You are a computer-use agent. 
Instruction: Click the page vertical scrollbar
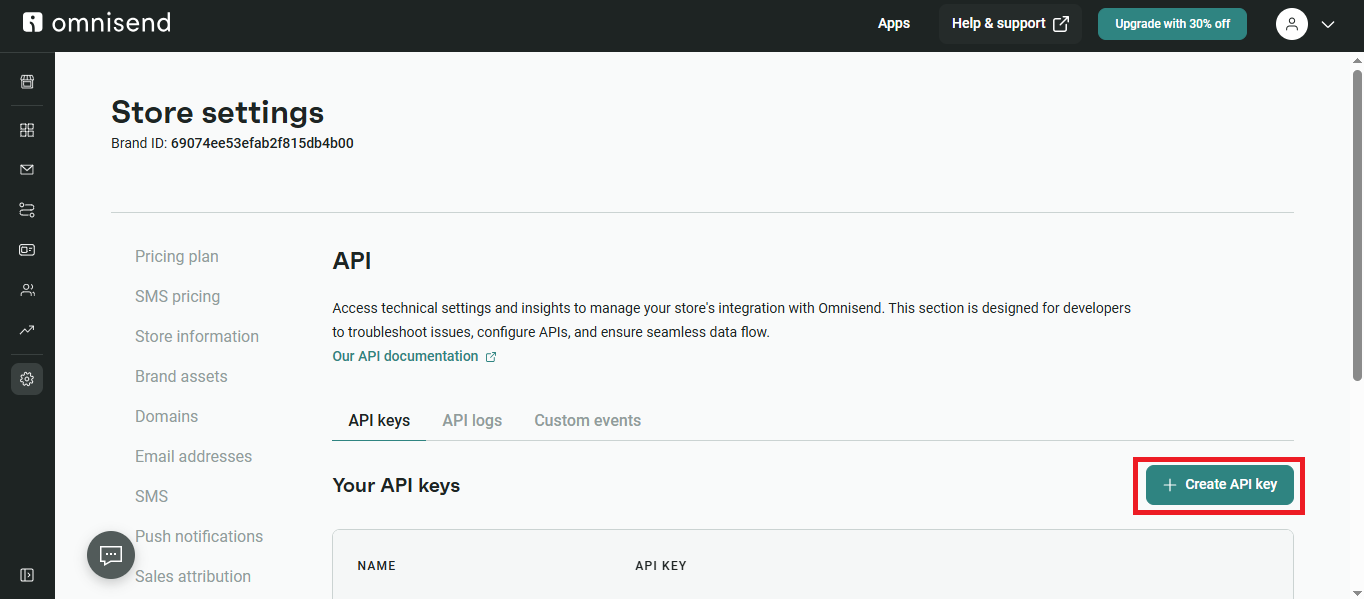[1357, 225]
